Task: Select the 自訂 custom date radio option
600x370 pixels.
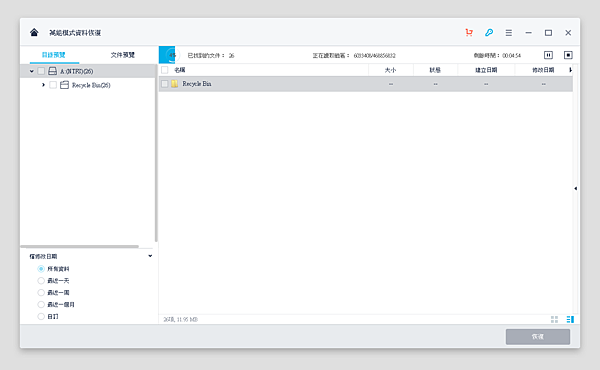Action: 41,316
